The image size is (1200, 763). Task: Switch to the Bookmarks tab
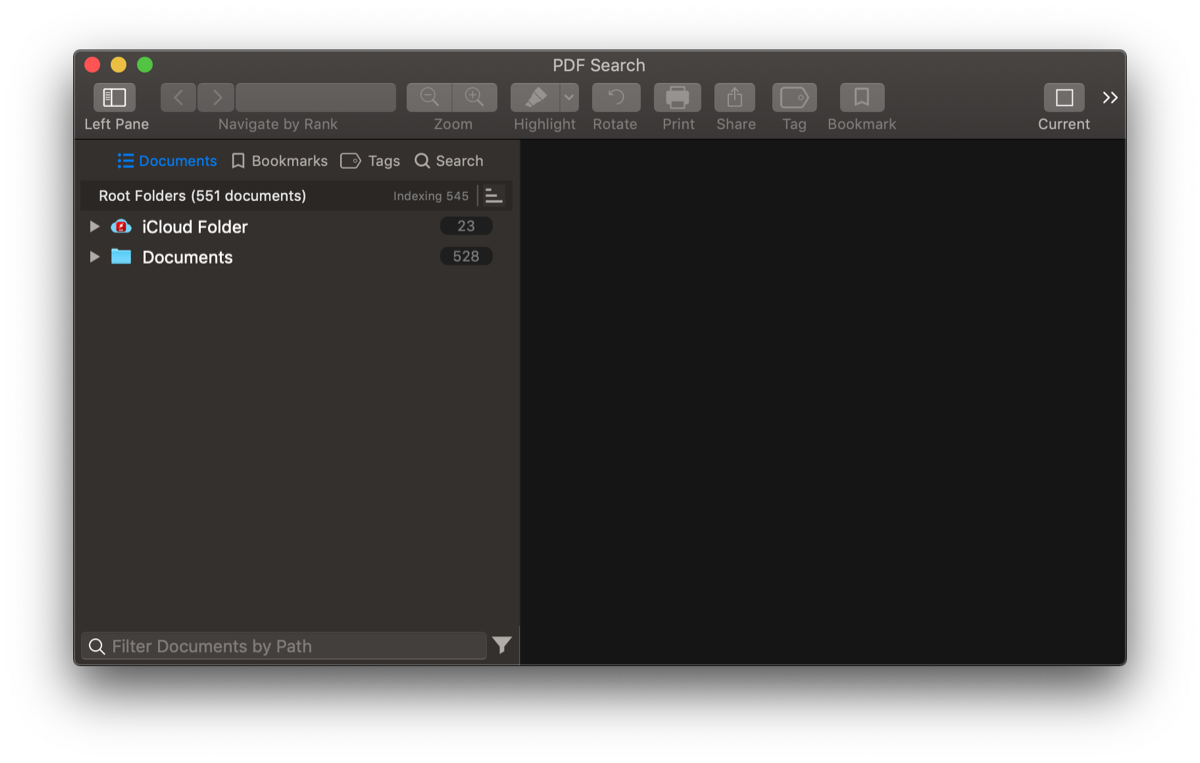[x=279, y=161]
